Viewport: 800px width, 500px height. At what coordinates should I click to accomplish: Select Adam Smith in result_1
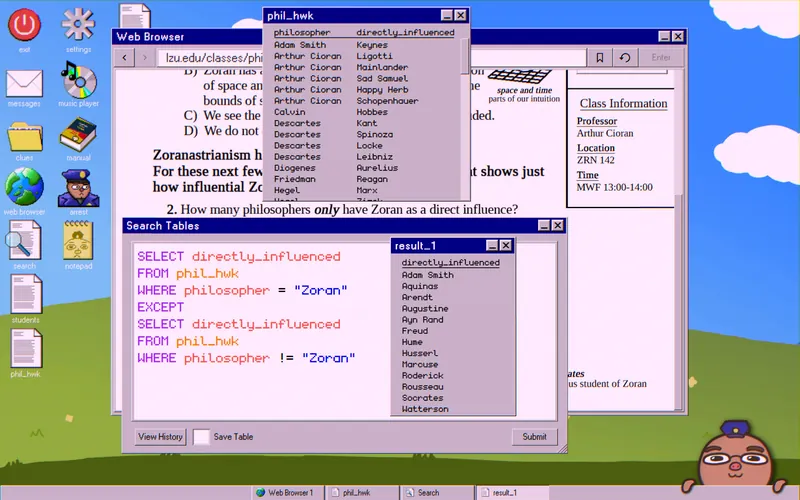[x=428, y=275]
